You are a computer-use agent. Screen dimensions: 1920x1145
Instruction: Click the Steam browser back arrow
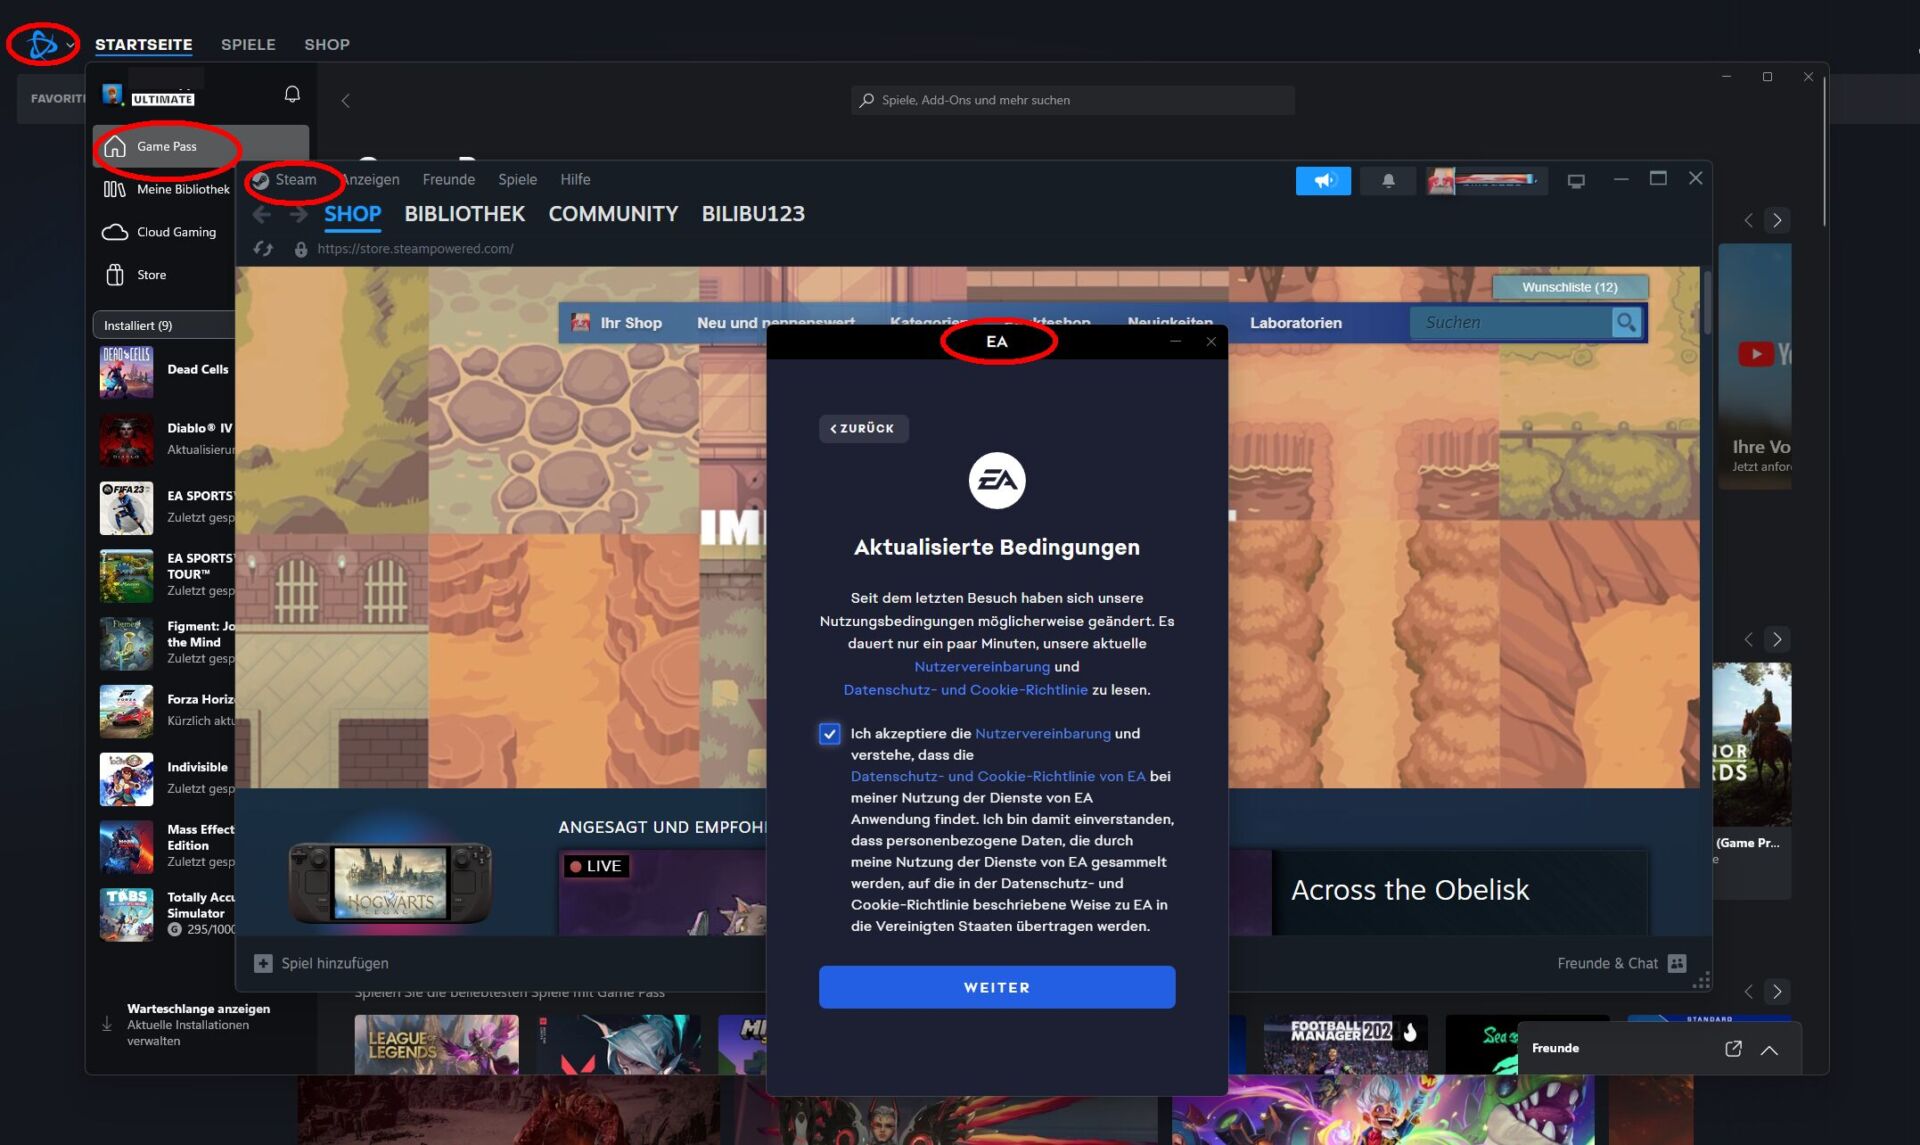pos(262,214)
